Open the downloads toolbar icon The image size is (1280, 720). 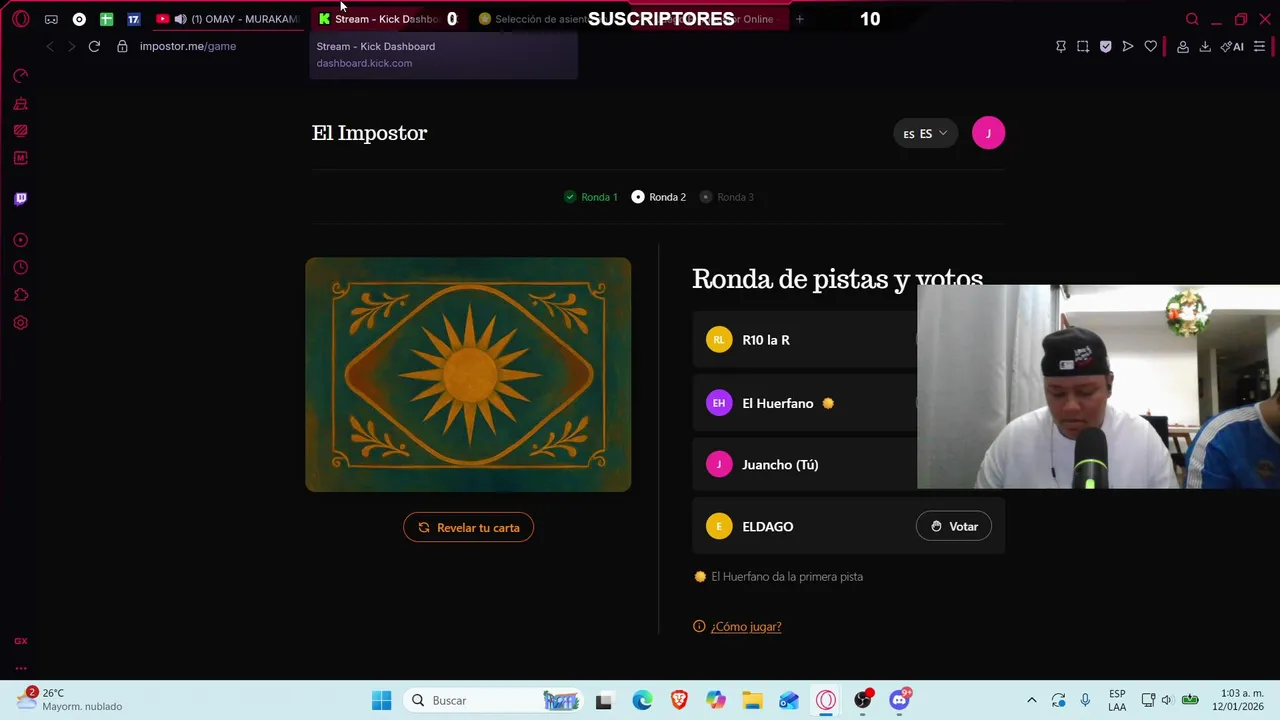(x=1205, y=46)
